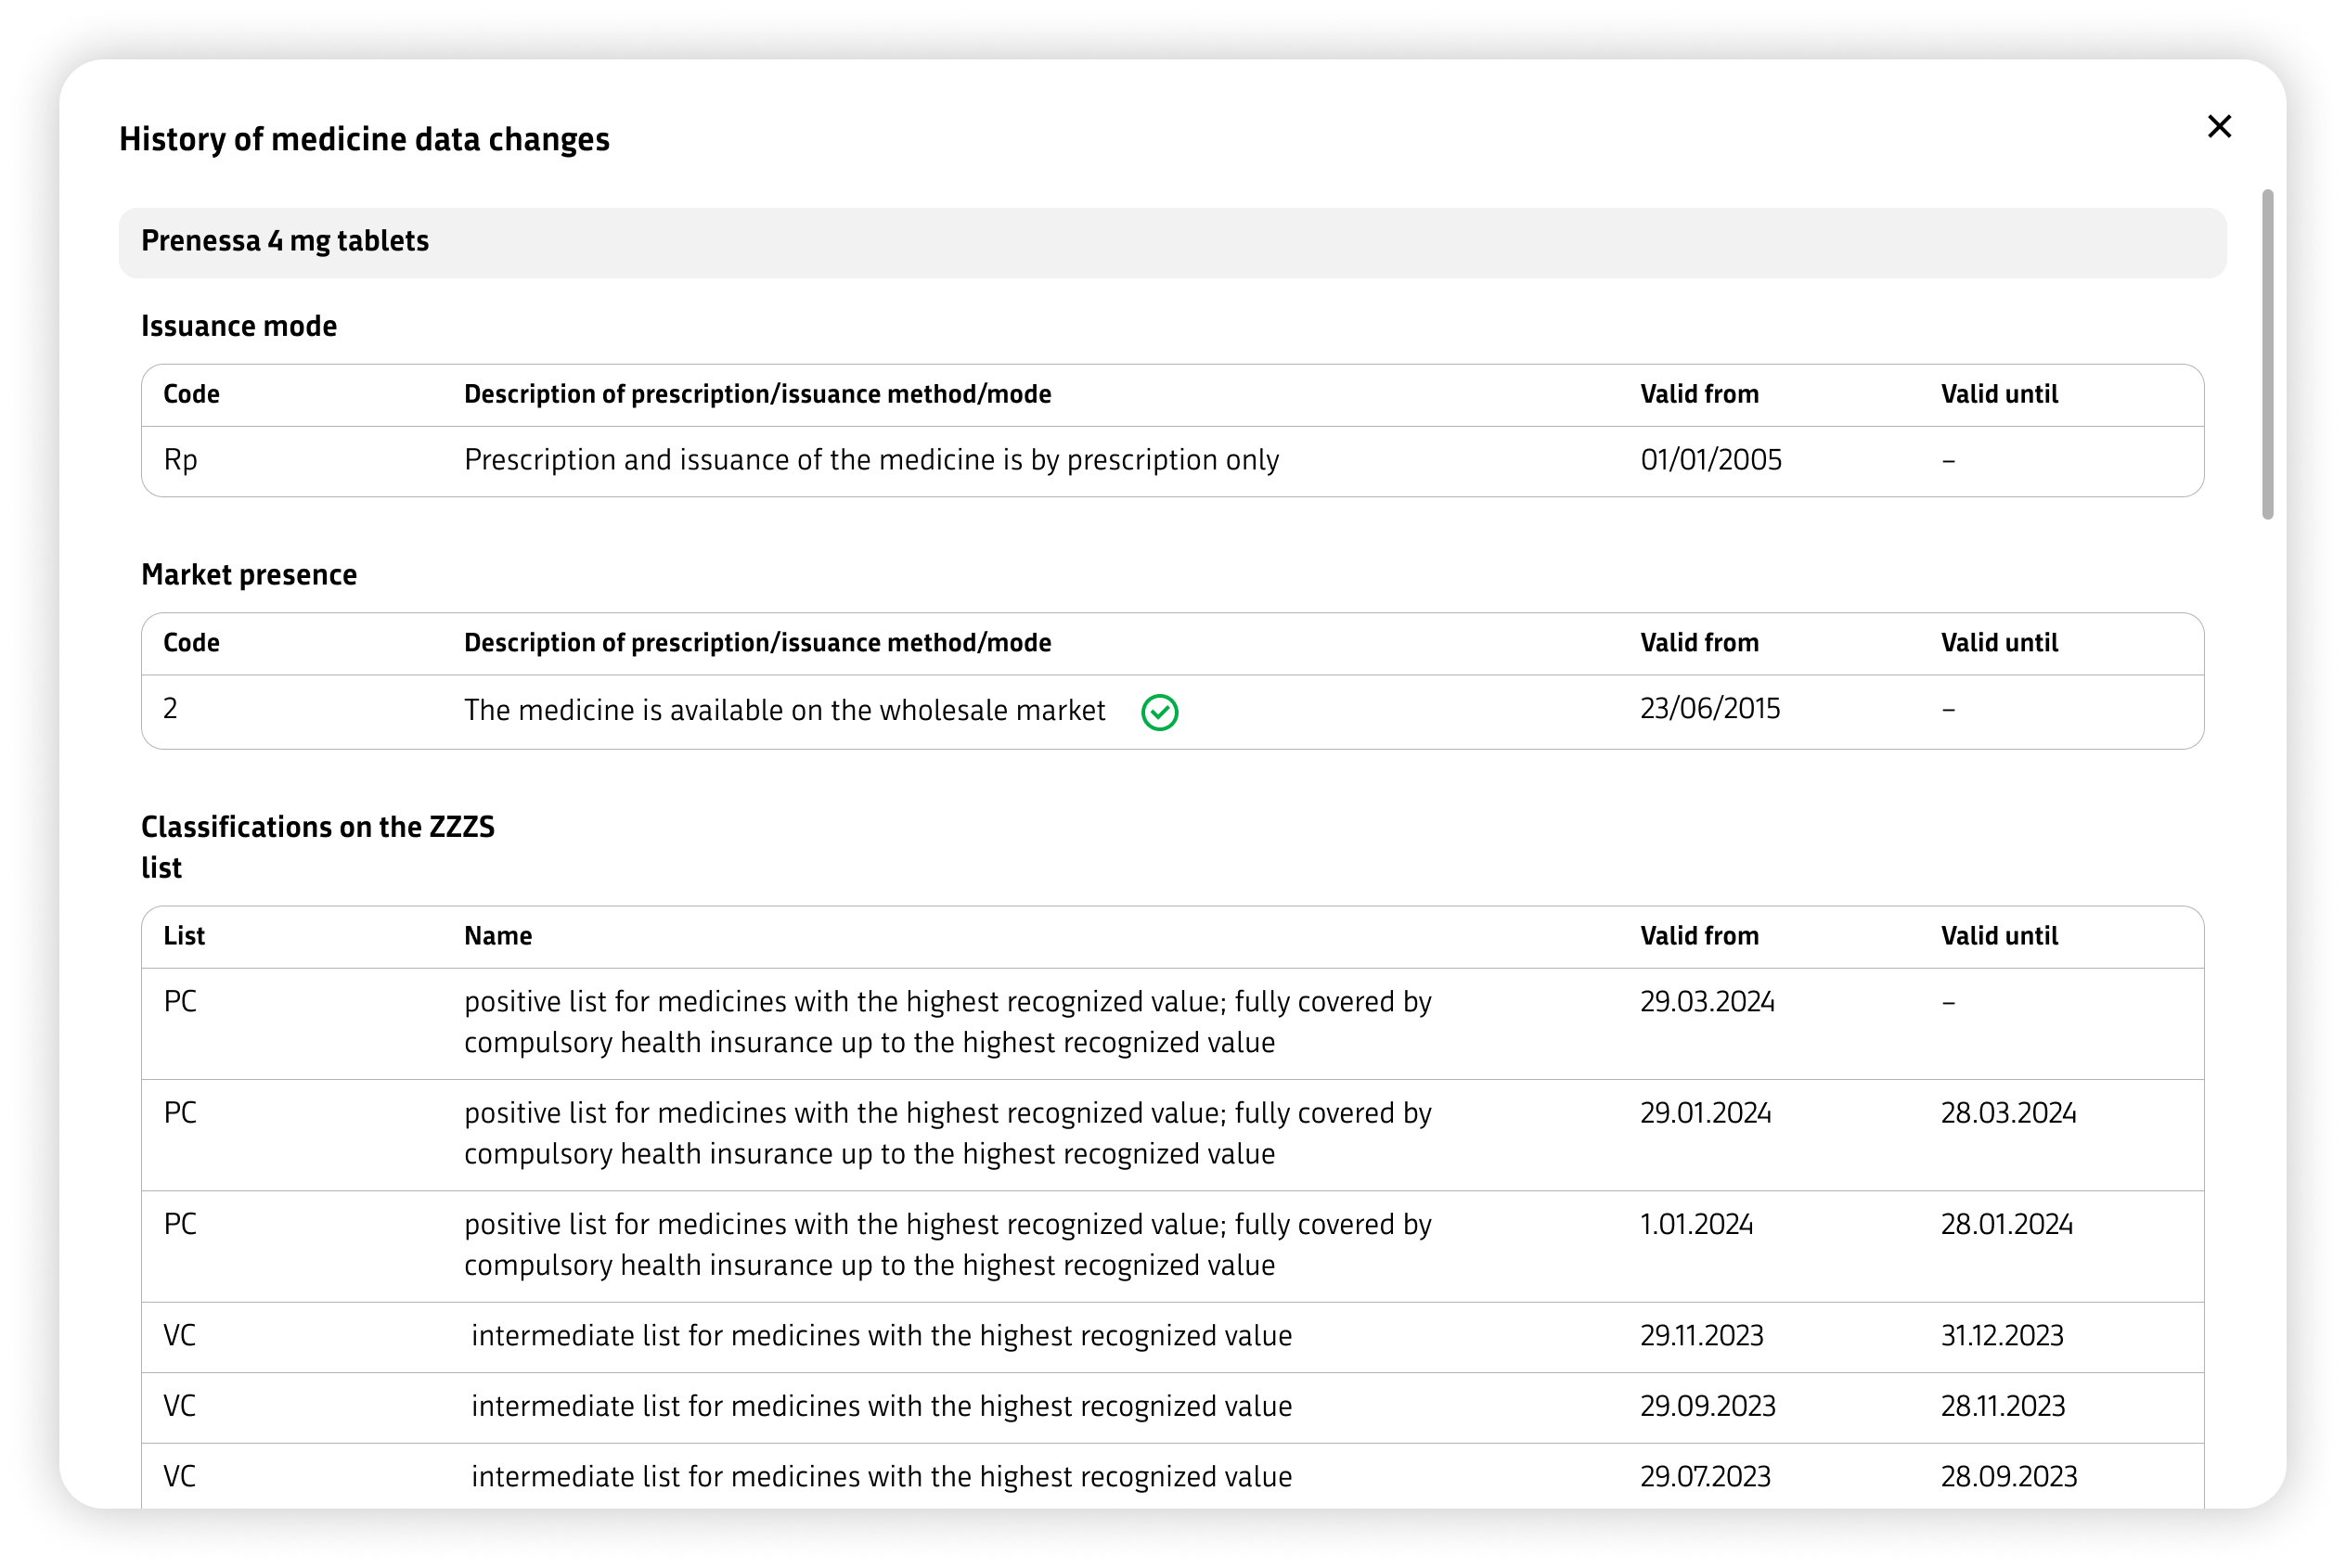Click the market presence code 2 row
Screen dimensions: 2346x1568
1172,711
